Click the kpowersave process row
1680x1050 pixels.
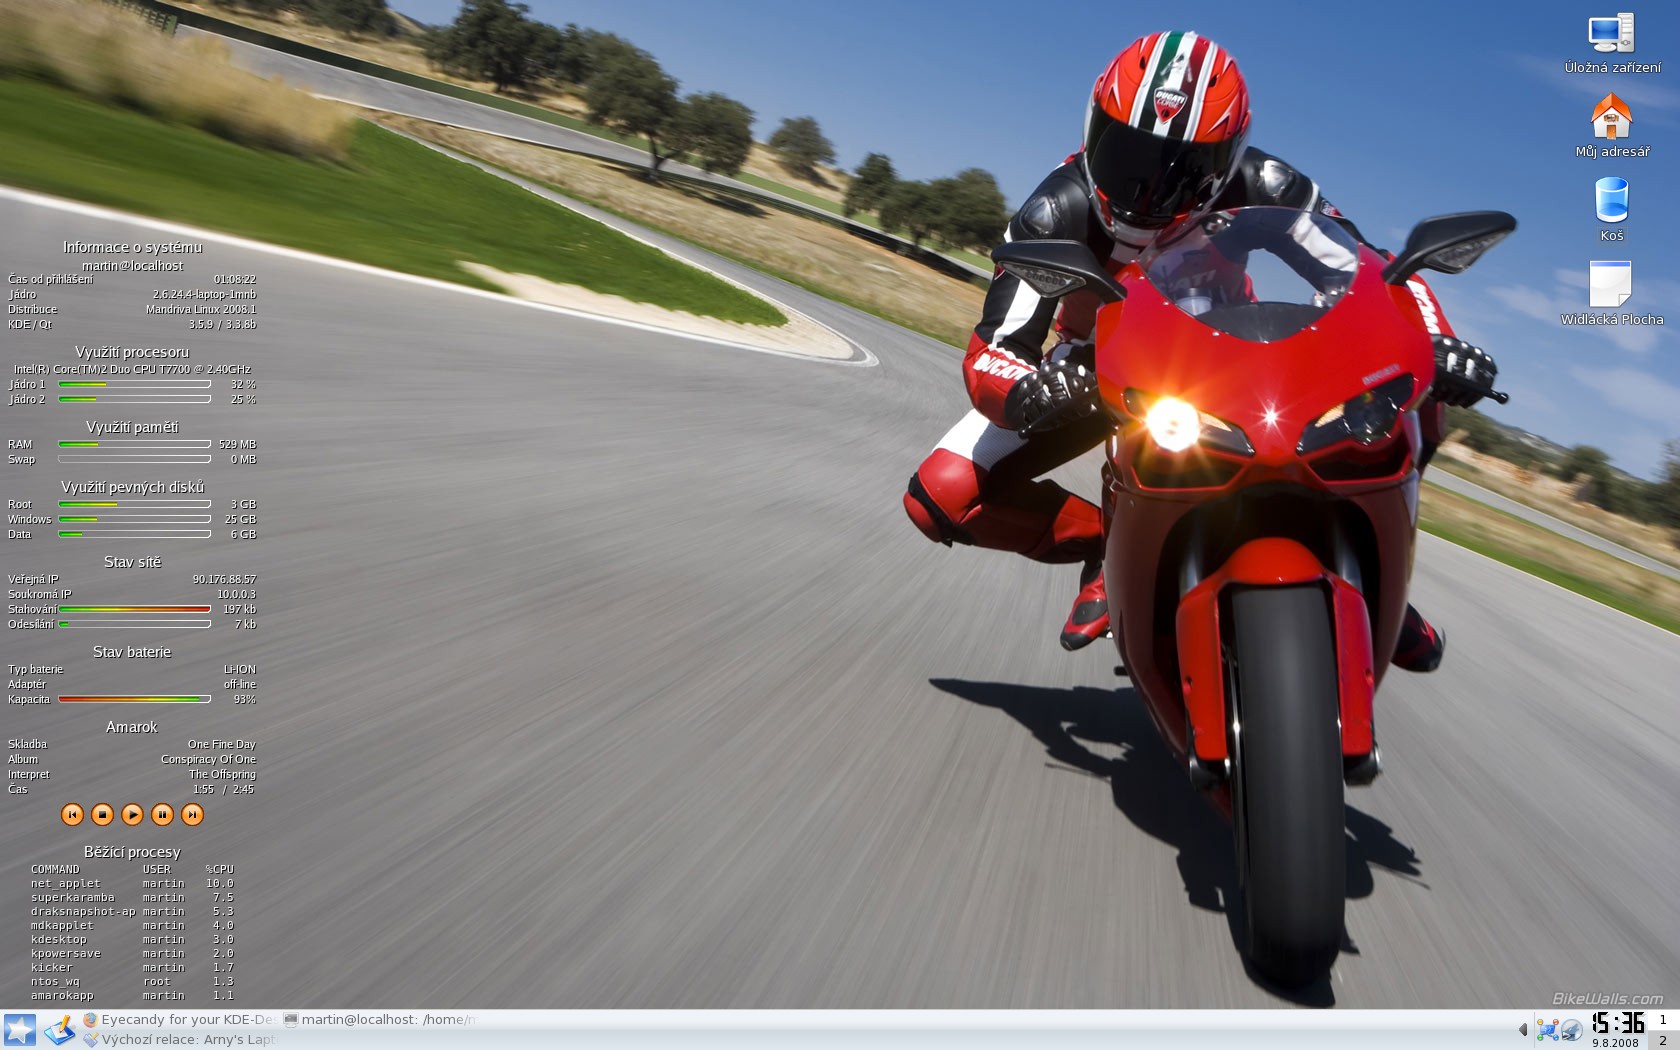tap(132, 953)
